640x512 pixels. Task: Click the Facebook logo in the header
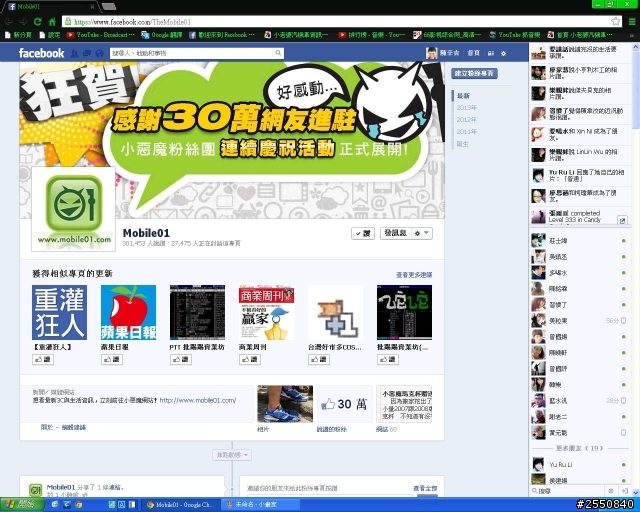tap(41, 53)
